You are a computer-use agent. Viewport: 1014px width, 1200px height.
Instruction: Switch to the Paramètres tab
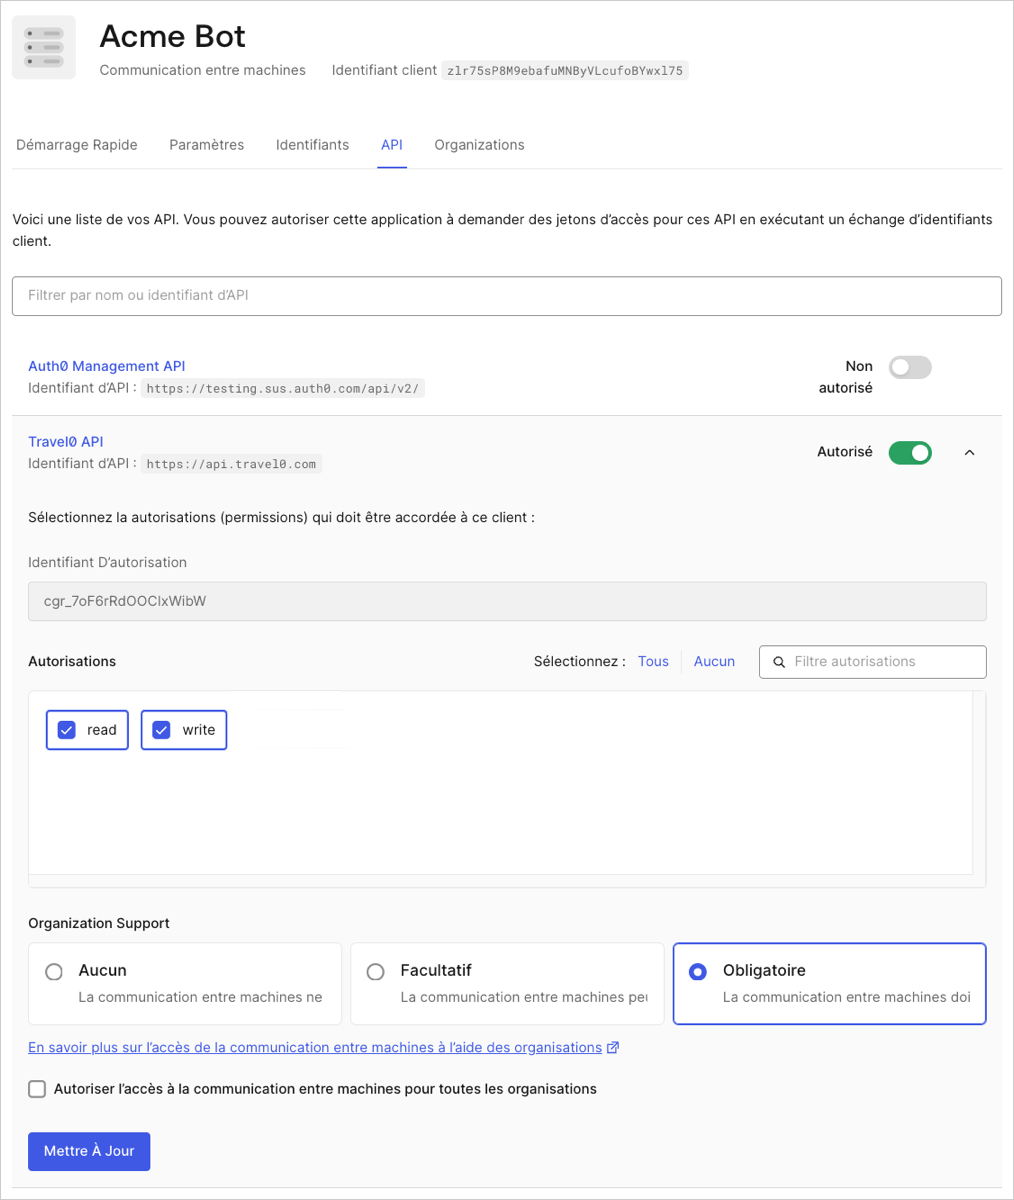click(x=207, y=145)
